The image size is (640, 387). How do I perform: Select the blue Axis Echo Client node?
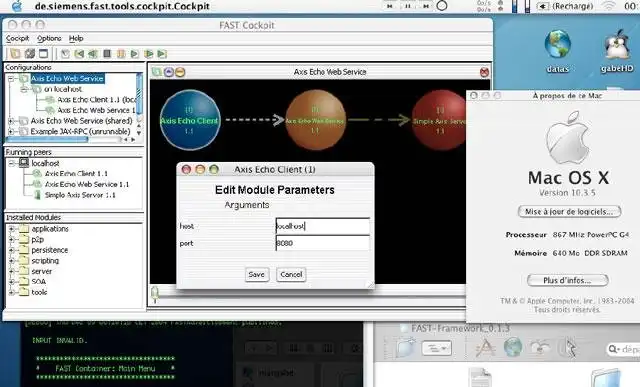coord(190,120)
